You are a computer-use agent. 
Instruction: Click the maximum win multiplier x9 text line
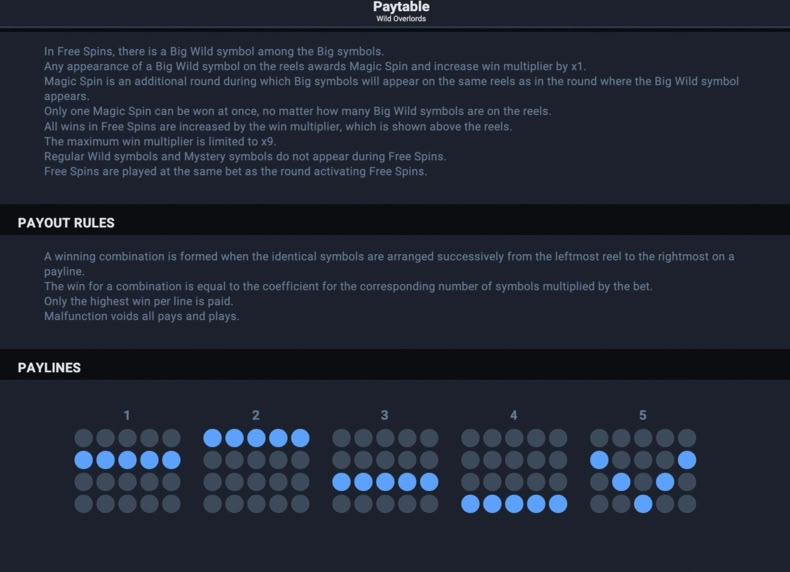click(x=160, y=141)
